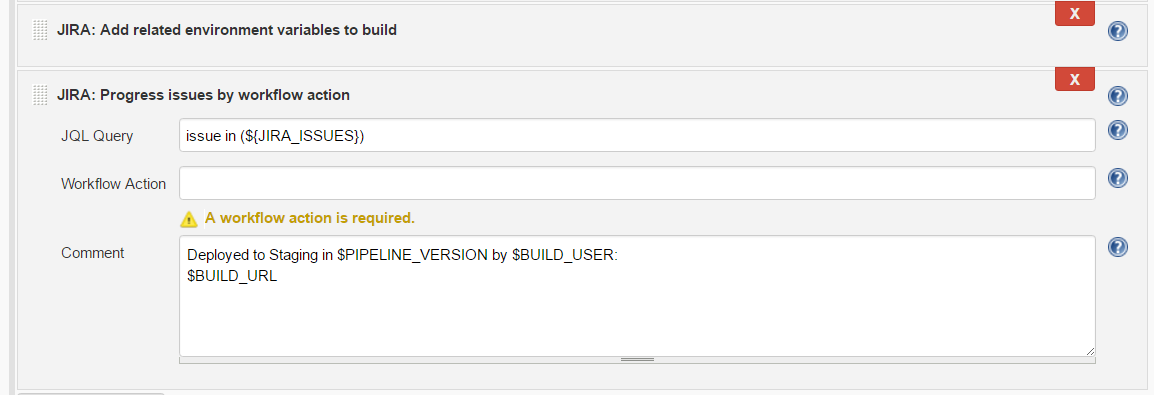Click the 'Workflow Action' label
Screen dimensions: 1154x395
(113, 184)
